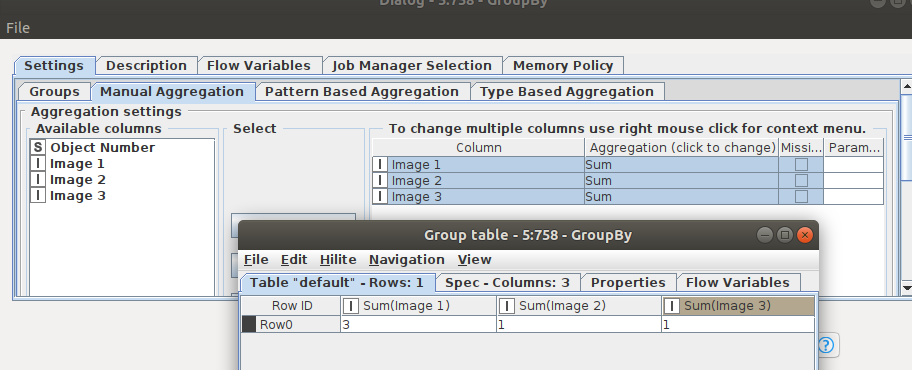The height and width of the screenshot is (370, 912).
Task: Click Image 2 cell in aggregation table
Action: tap(478, 181)
